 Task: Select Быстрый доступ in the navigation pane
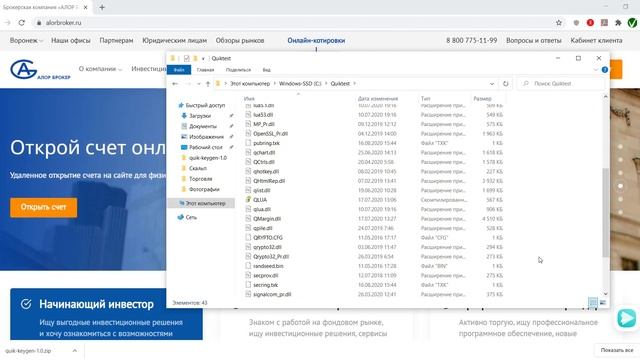point(205,105)
